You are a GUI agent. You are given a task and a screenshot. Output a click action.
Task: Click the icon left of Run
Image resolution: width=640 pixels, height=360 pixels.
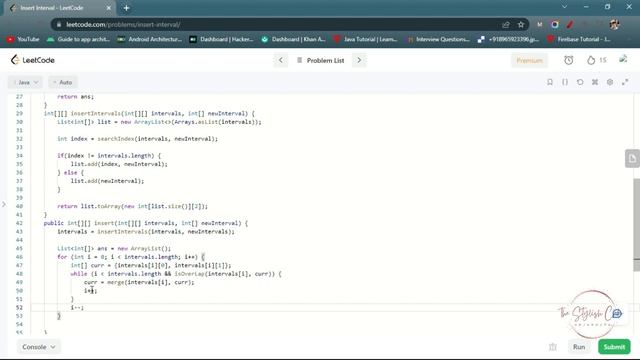[553, 347]
